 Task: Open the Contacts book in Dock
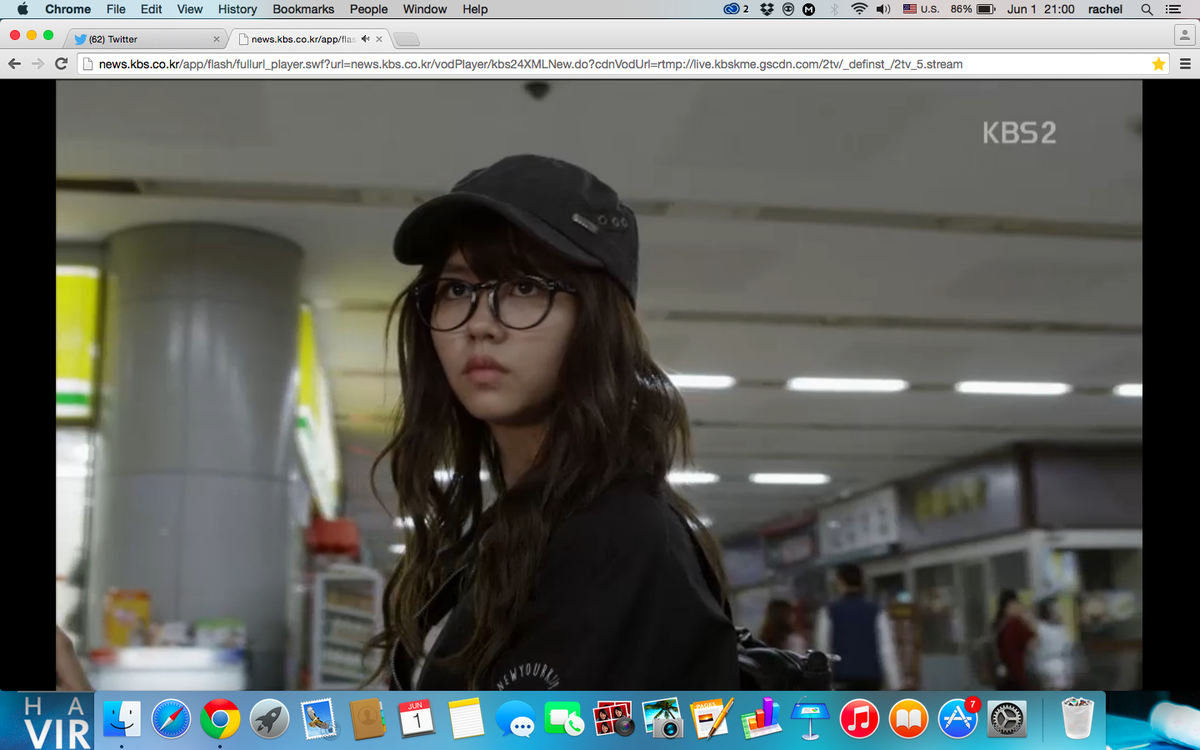367,718
